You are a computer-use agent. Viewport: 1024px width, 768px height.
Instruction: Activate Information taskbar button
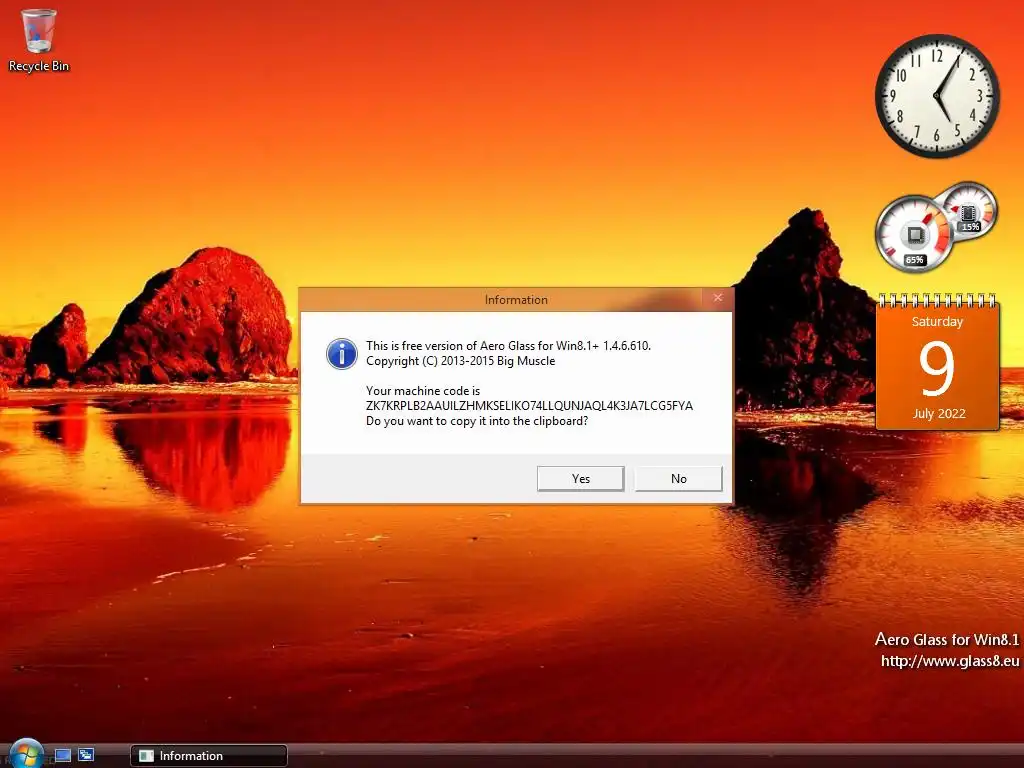pos(209,756)
